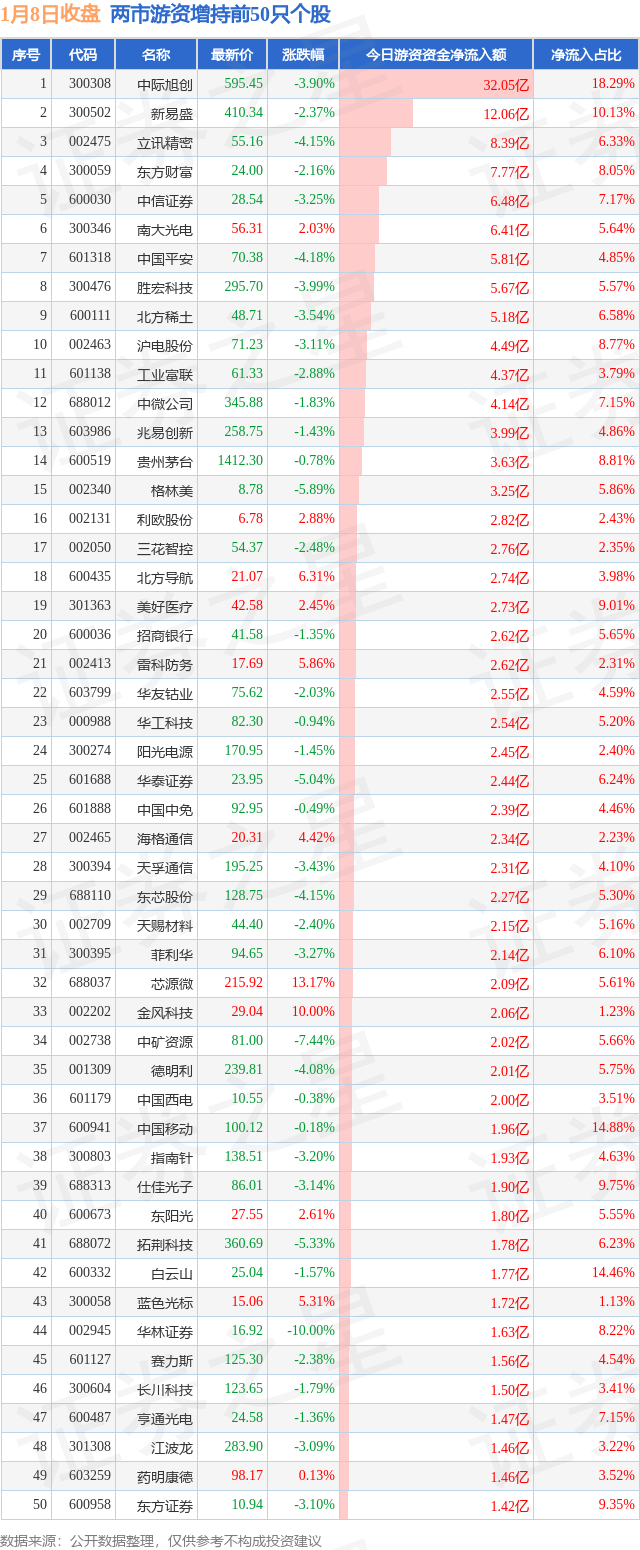
Task: Select stock name 南大光电
Action: click(165, 230)
